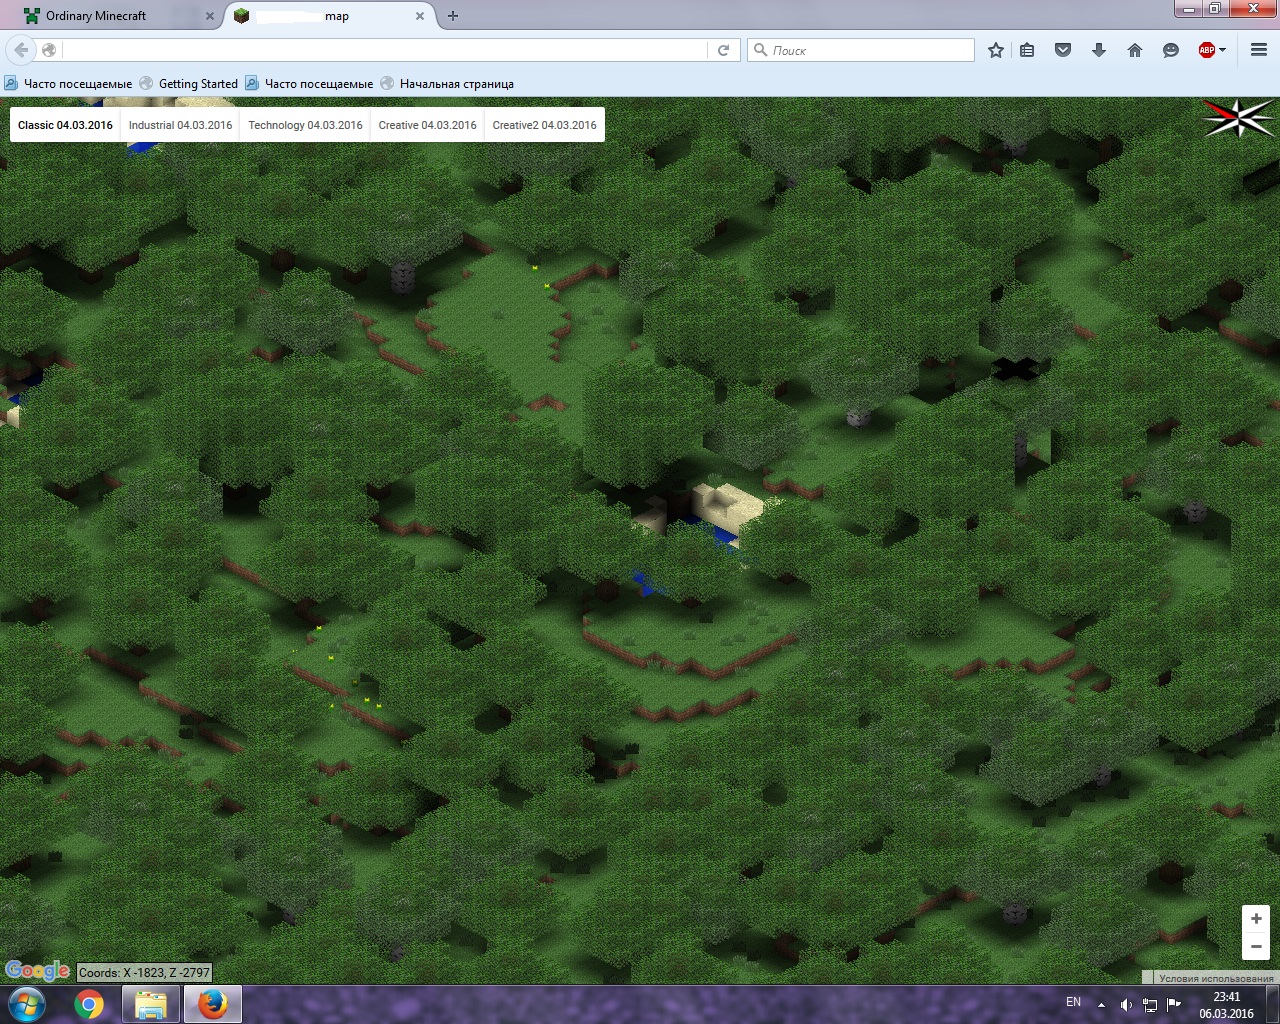This screenshot has height=1024, width=1280.
Task: Click the site identity globe icon
Action: [49, 50]
